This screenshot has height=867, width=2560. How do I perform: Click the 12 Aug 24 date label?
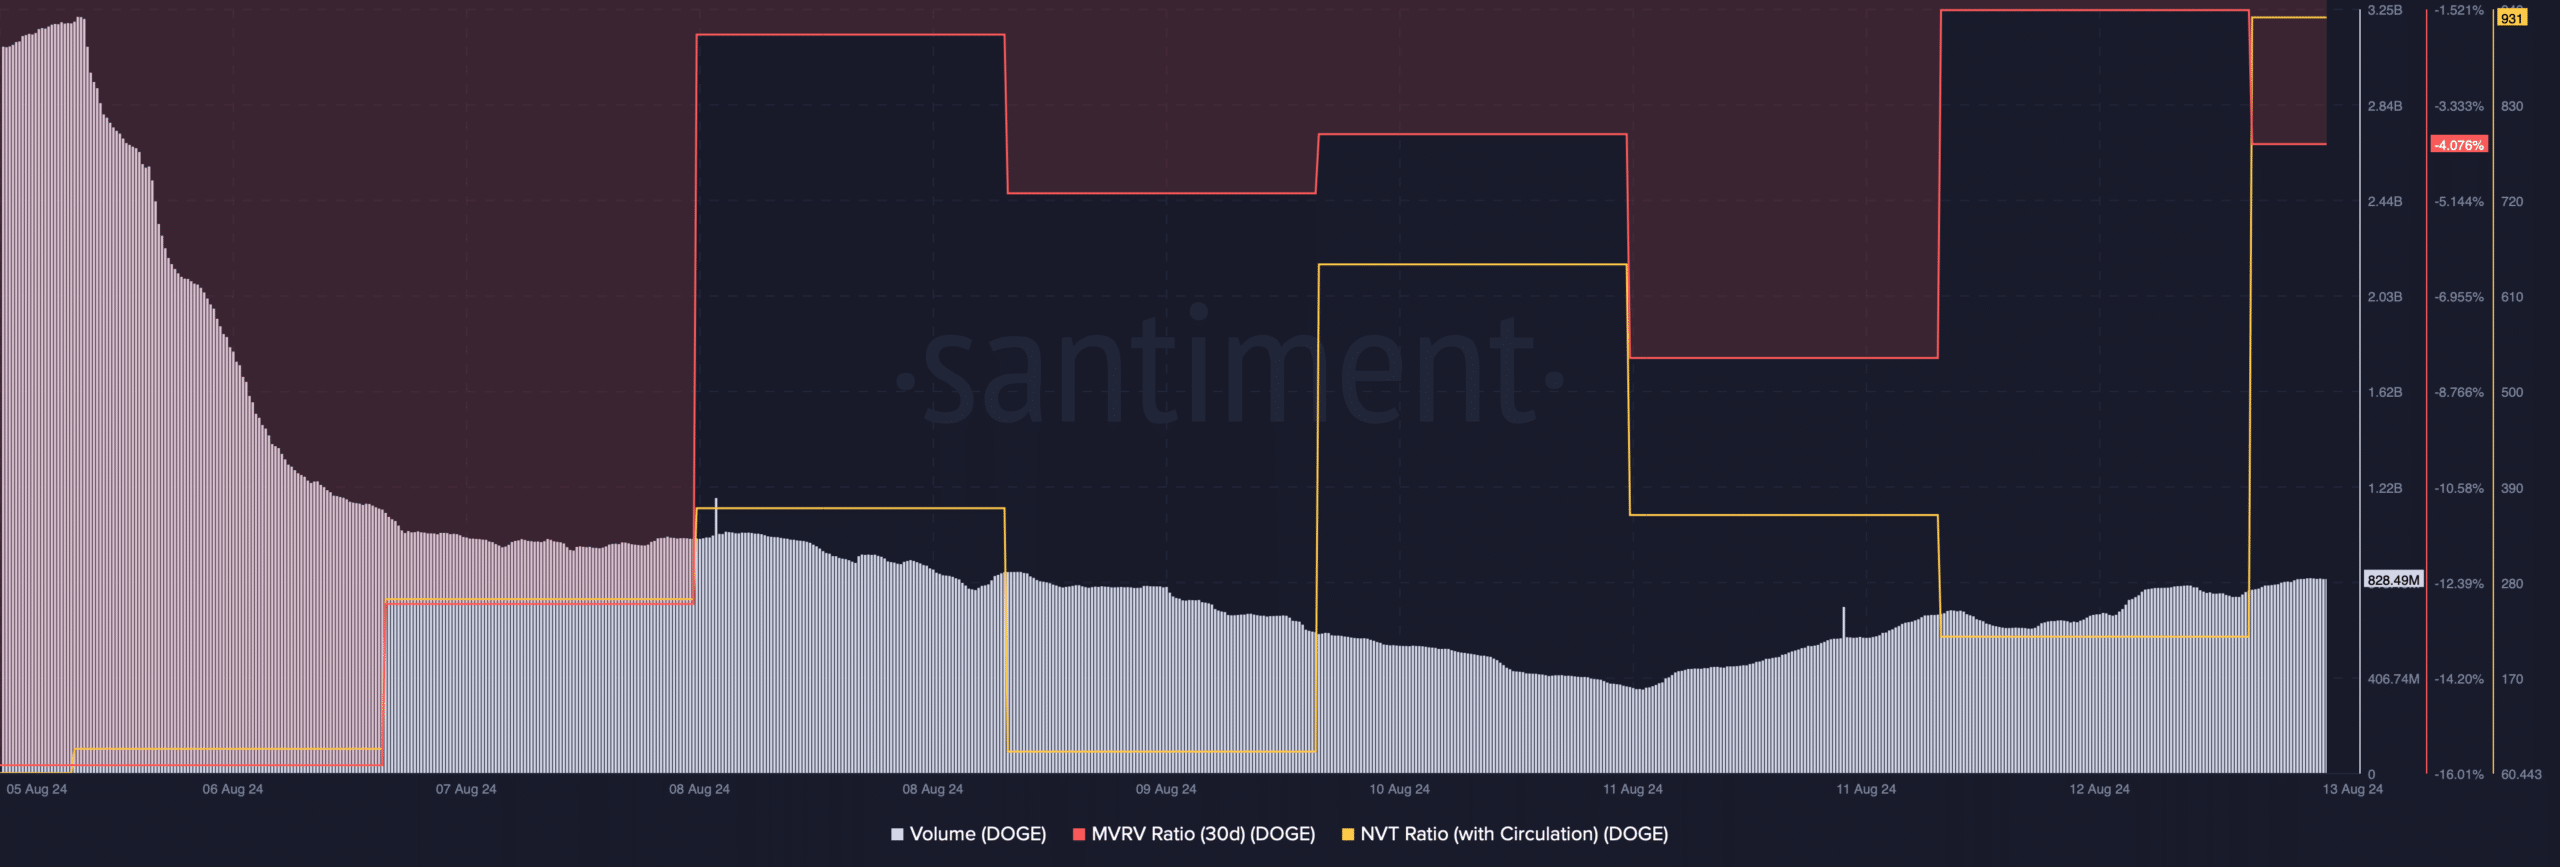click(x=2100, y=789)
